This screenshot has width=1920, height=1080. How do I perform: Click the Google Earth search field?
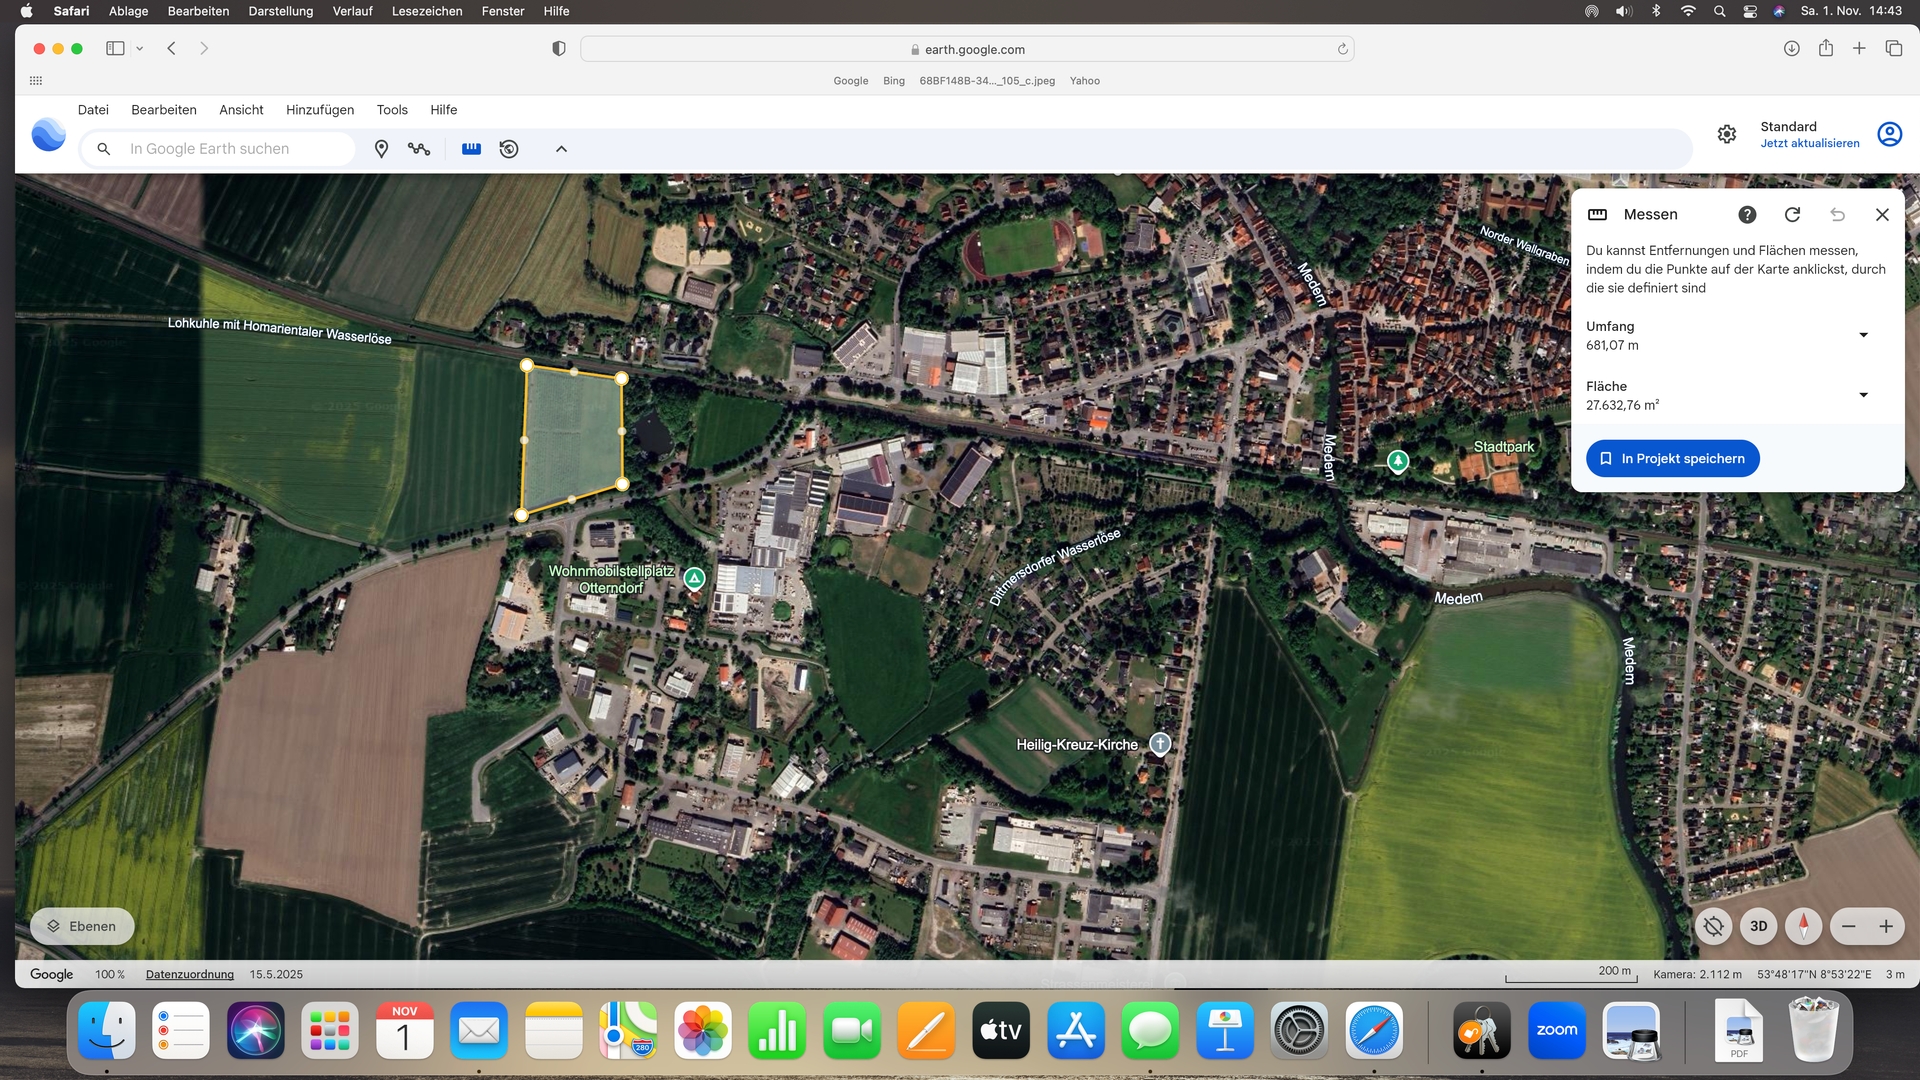pos(230,149)
